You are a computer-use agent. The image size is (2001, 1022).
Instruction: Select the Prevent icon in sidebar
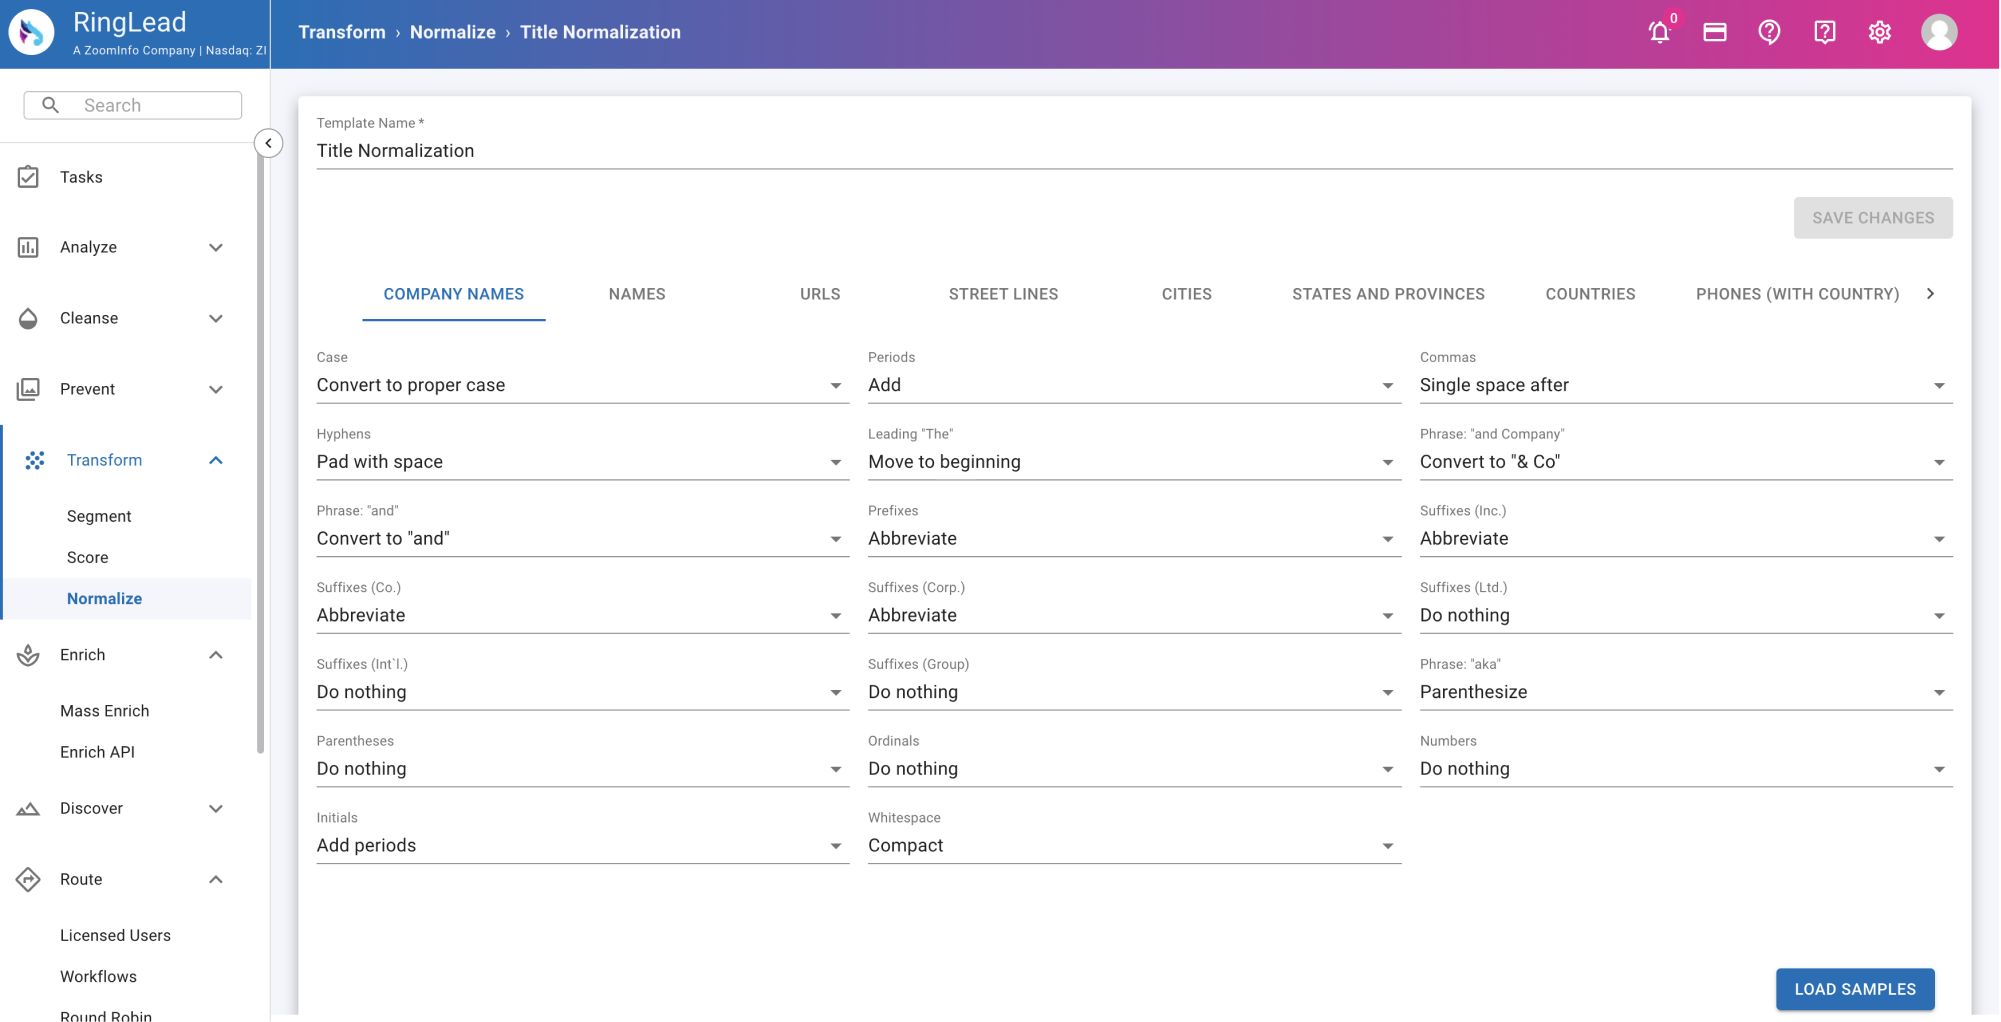[x=29, y=389]
